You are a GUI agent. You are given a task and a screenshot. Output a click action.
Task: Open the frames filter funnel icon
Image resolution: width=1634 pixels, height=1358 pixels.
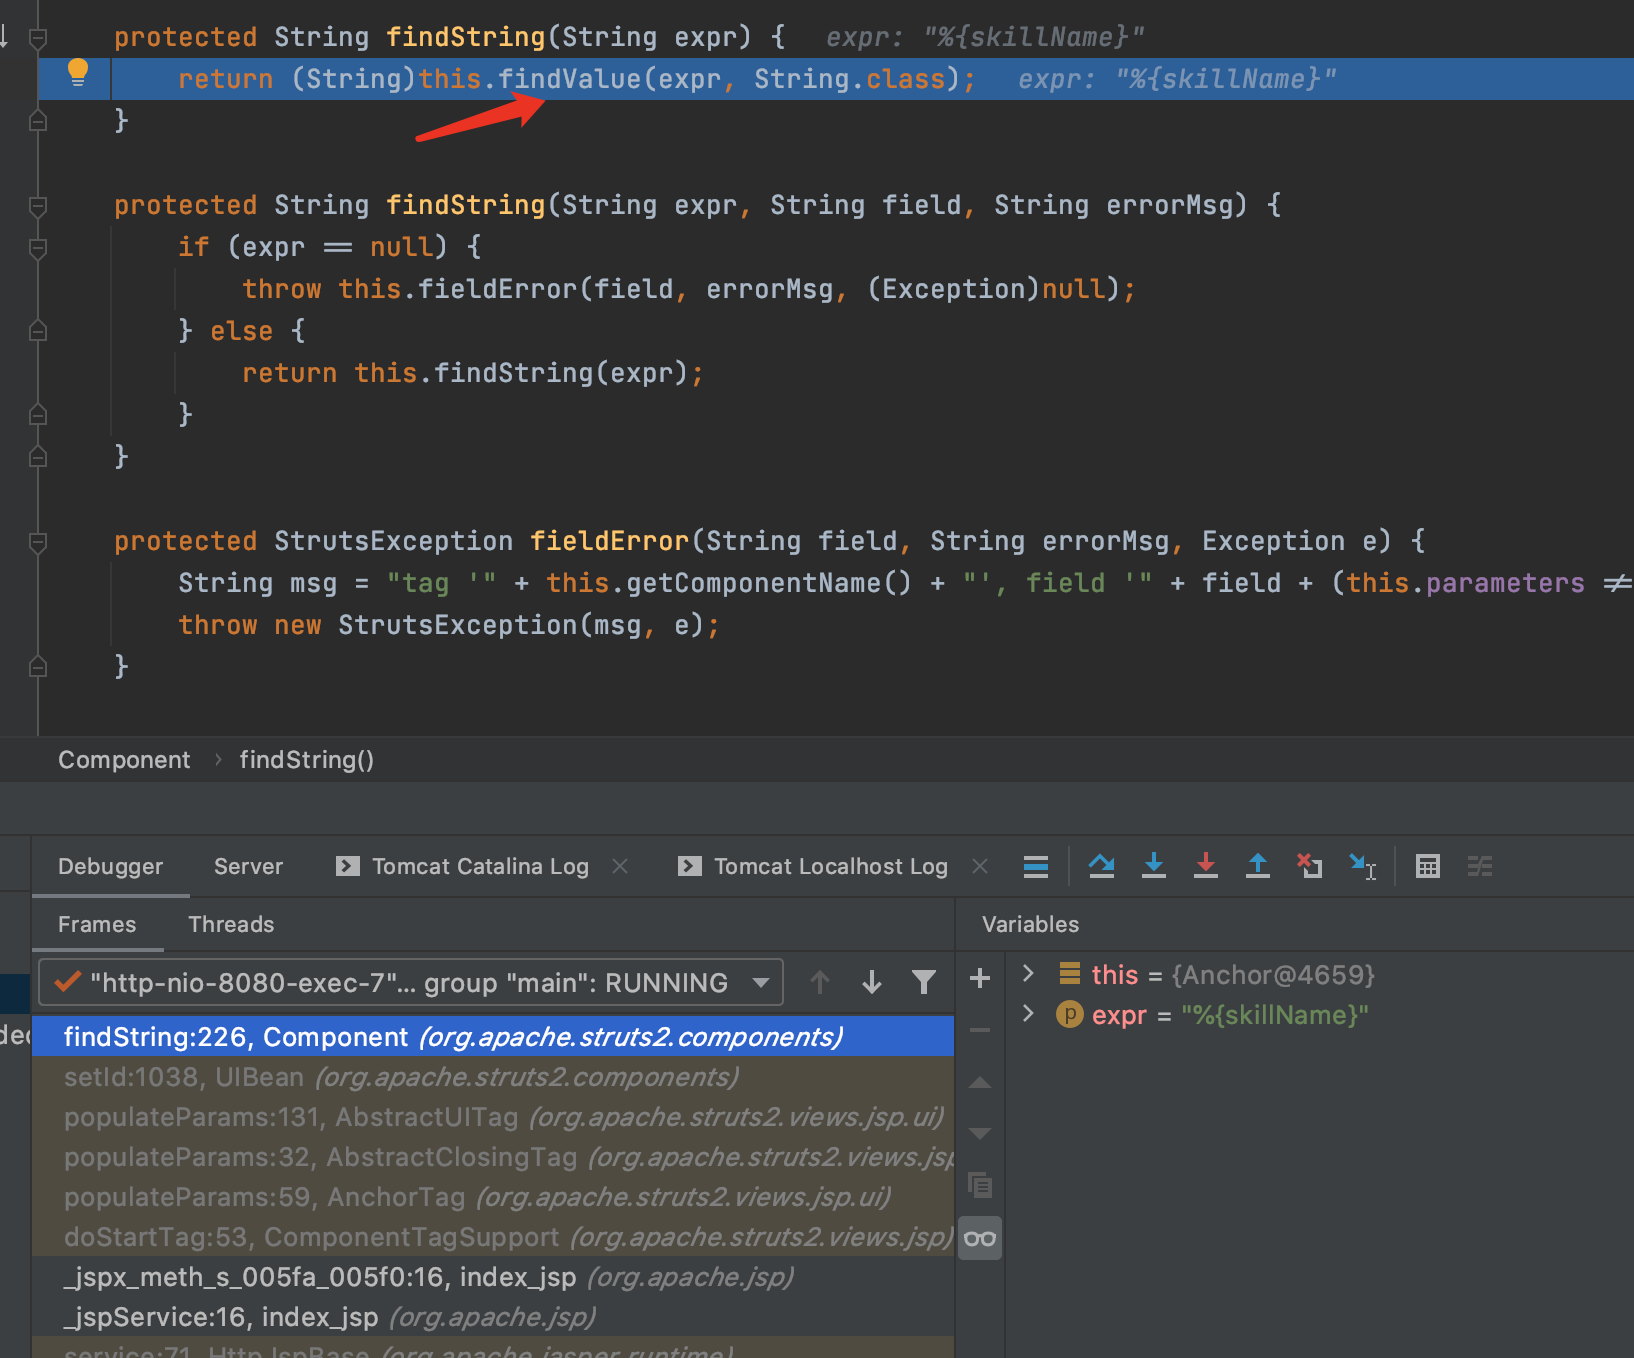(924, 982)
